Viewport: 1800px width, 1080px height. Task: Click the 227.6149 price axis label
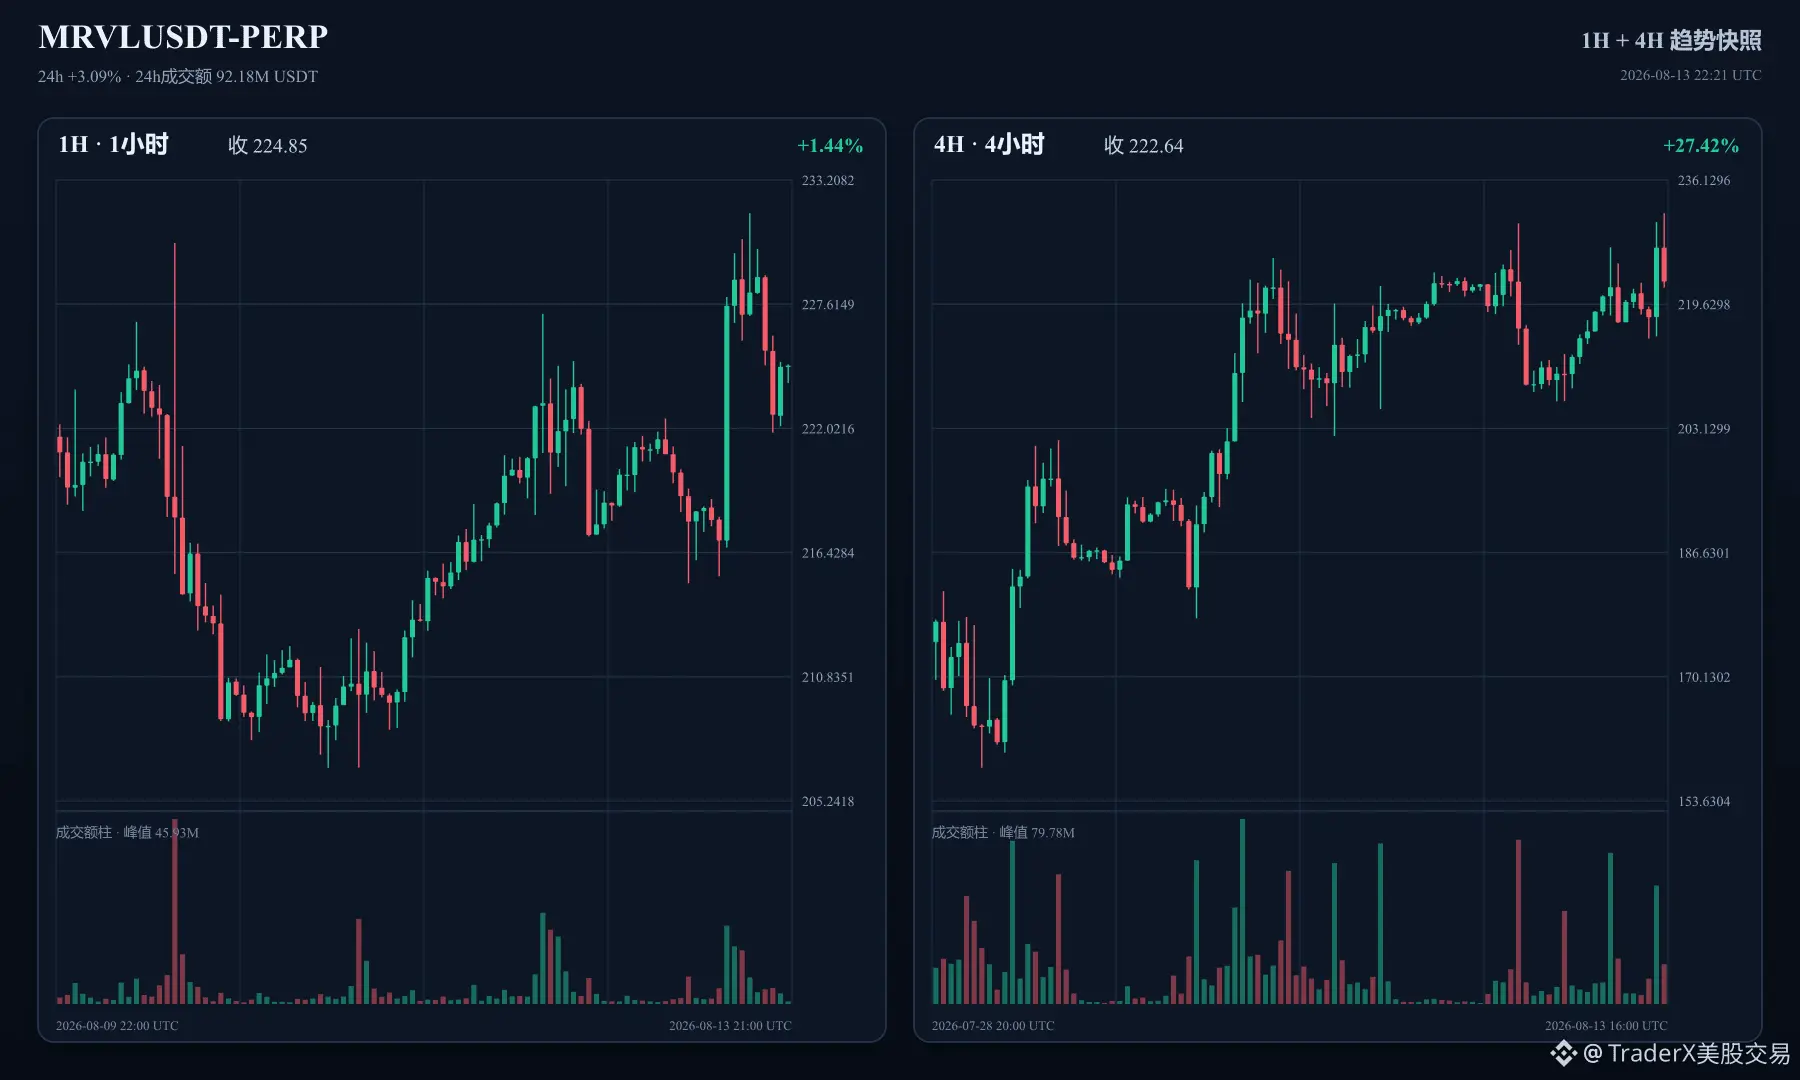[x=828, y=305]
